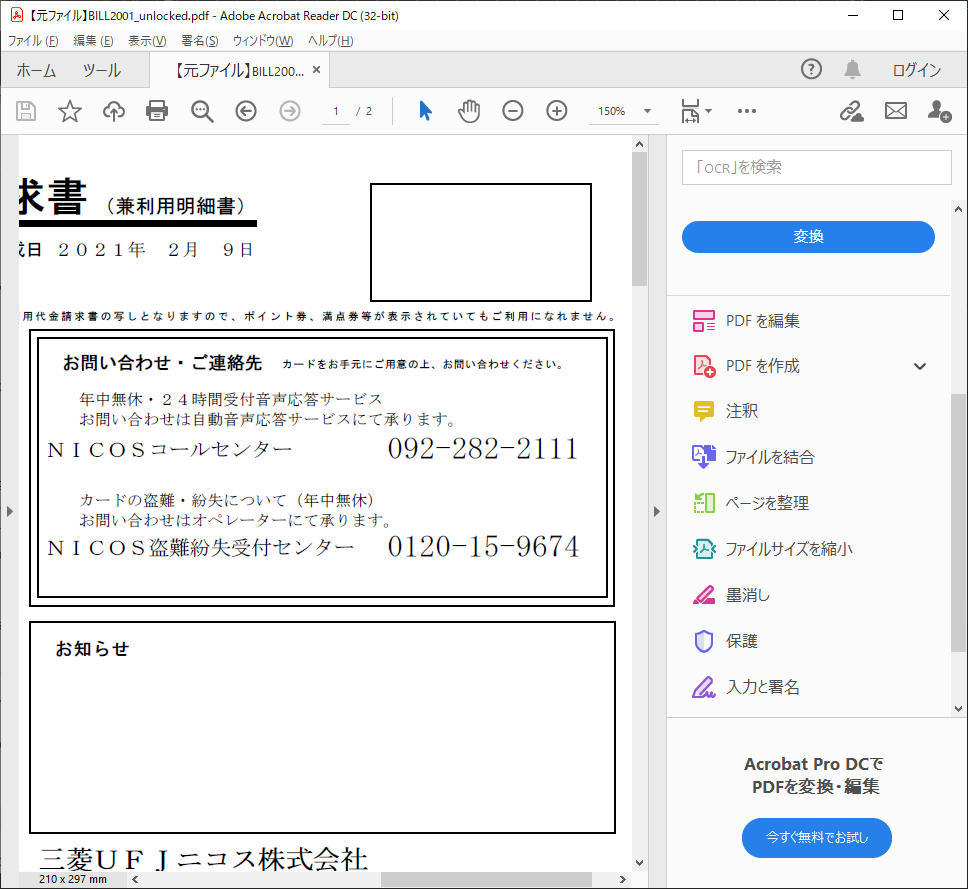
Task: Expand the left navigation pane arrow
Action: [9, 511]
